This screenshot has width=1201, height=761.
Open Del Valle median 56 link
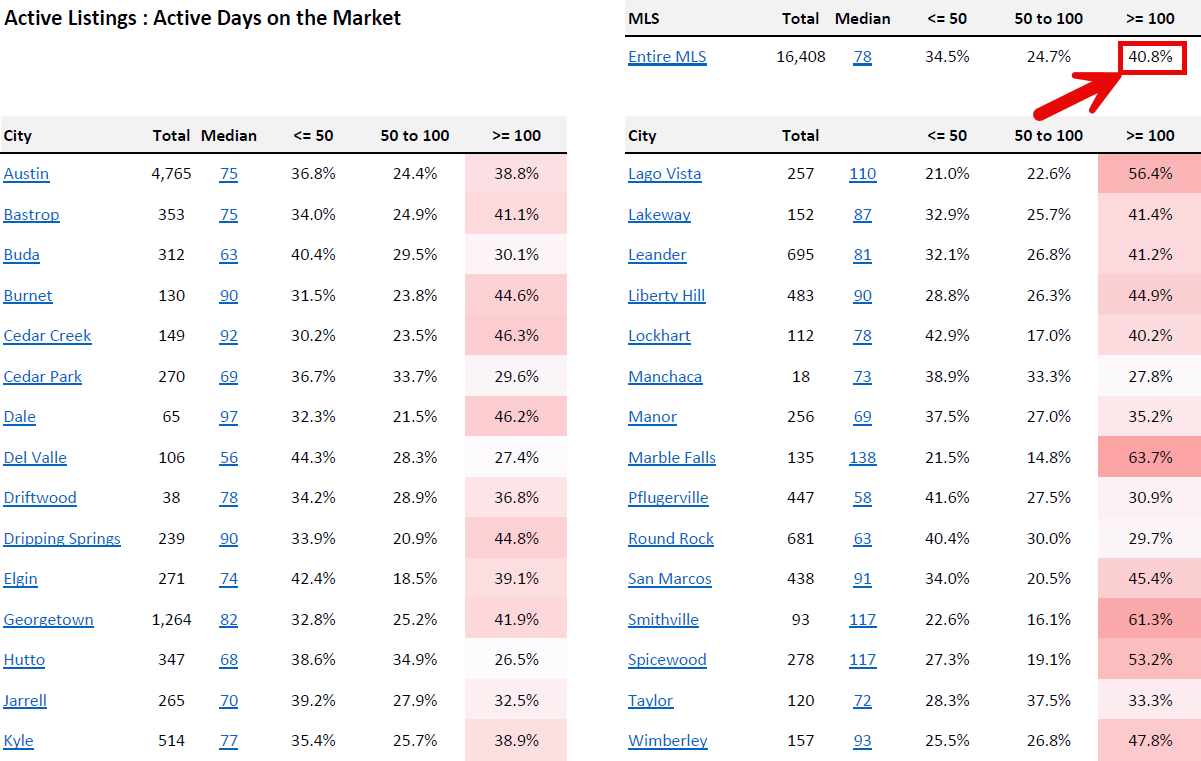229,458
